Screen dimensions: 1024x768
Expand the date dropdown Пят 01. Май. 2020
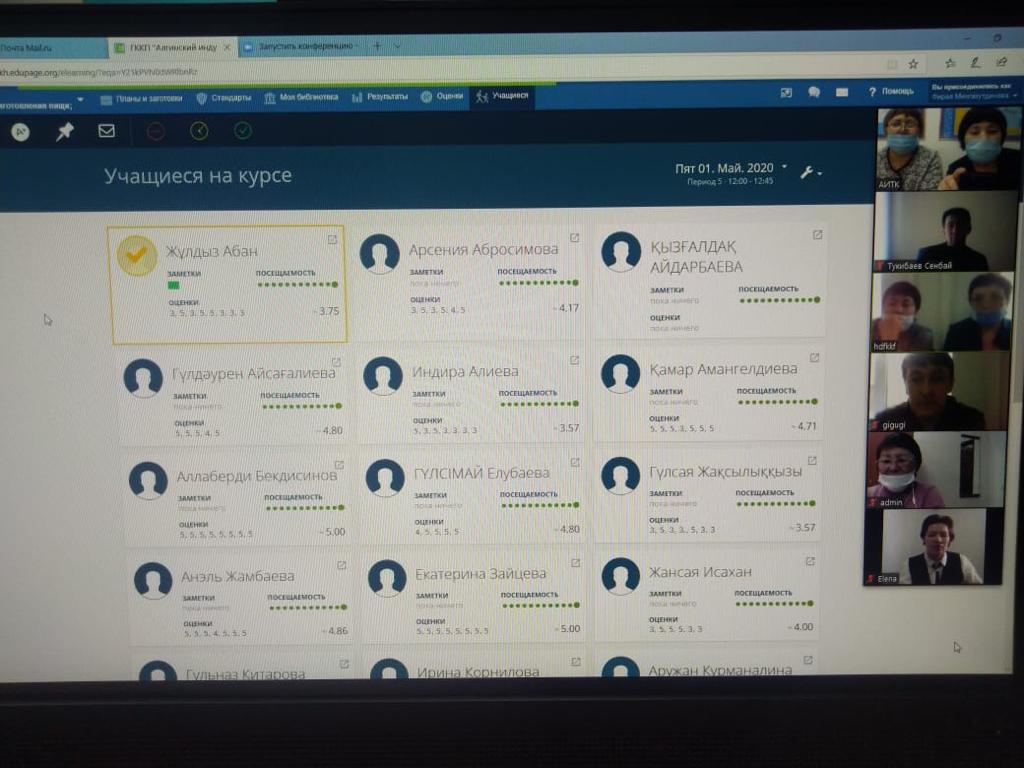tap(730, 168)
